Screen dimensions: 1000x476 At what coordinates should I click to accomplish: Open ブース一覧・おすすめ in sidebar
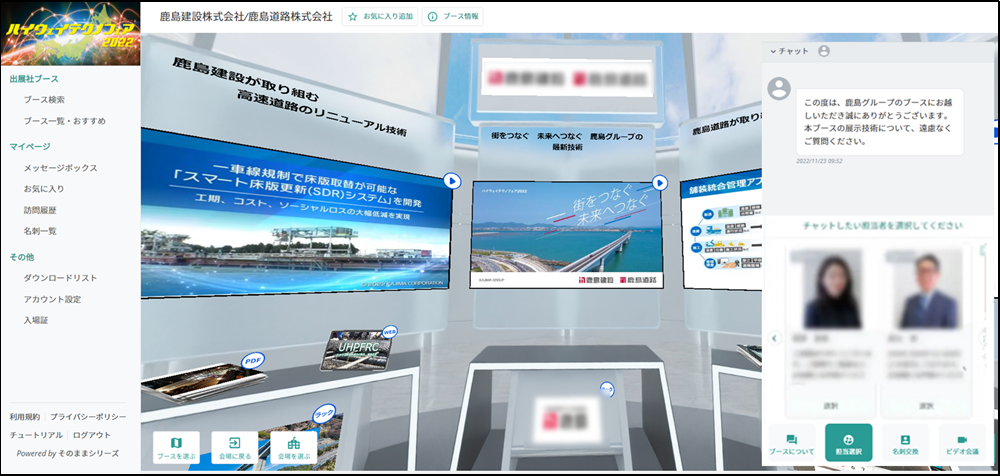point(64,121)
